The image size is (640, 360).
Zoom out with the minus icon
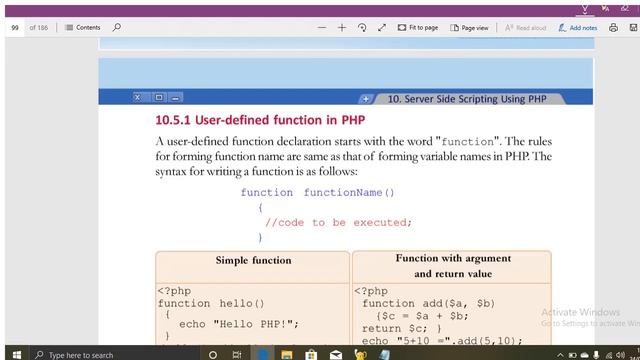[322, 27]
